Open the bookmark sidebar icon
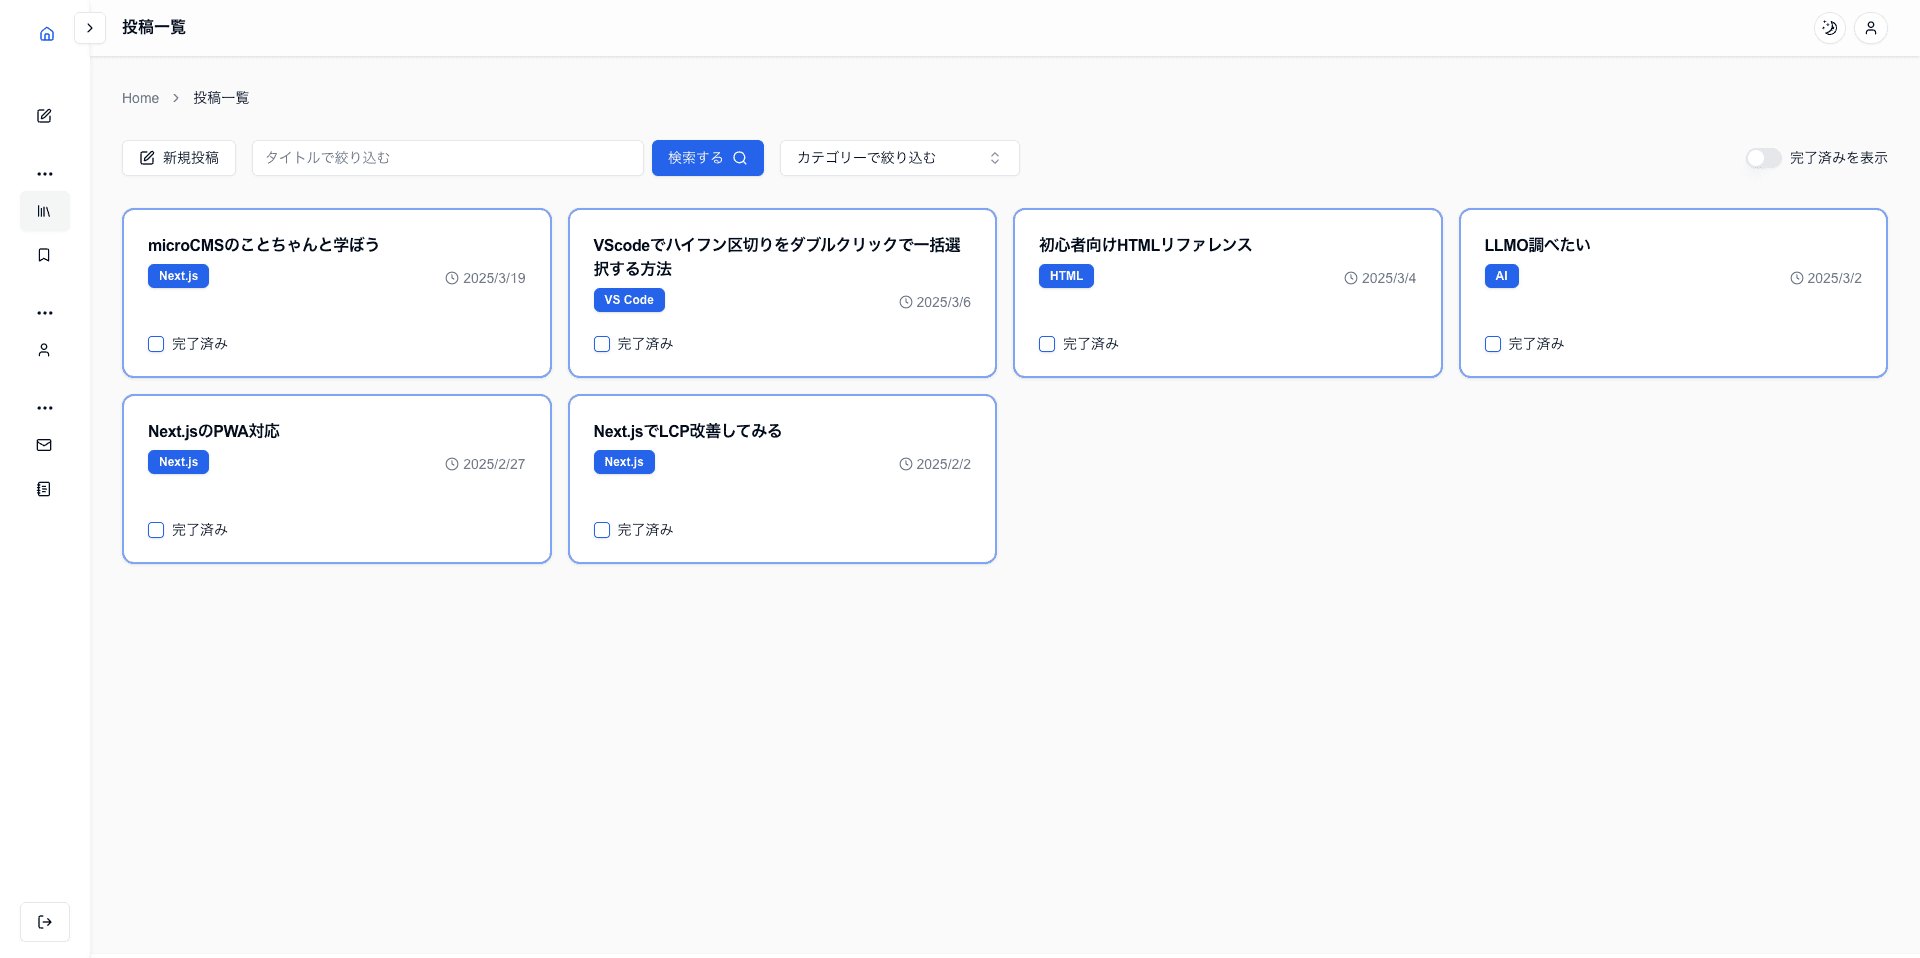The height and width of the screenshot is (958, 1920). 44,255
